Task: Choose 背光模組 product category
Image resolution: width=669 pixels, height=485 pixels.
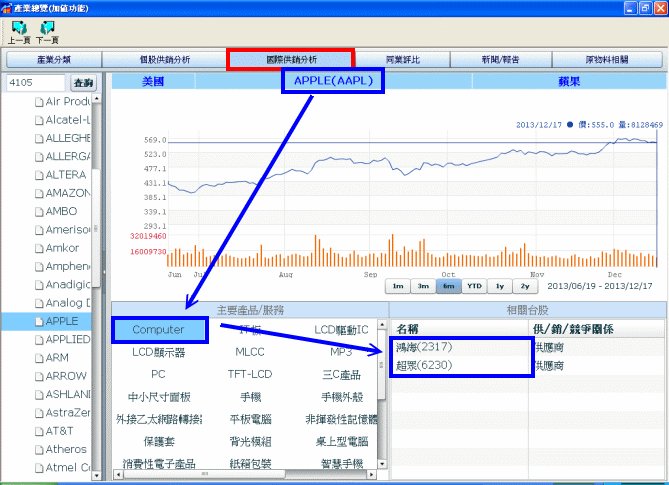Action: pyautogui.click(x=250, y=441)
